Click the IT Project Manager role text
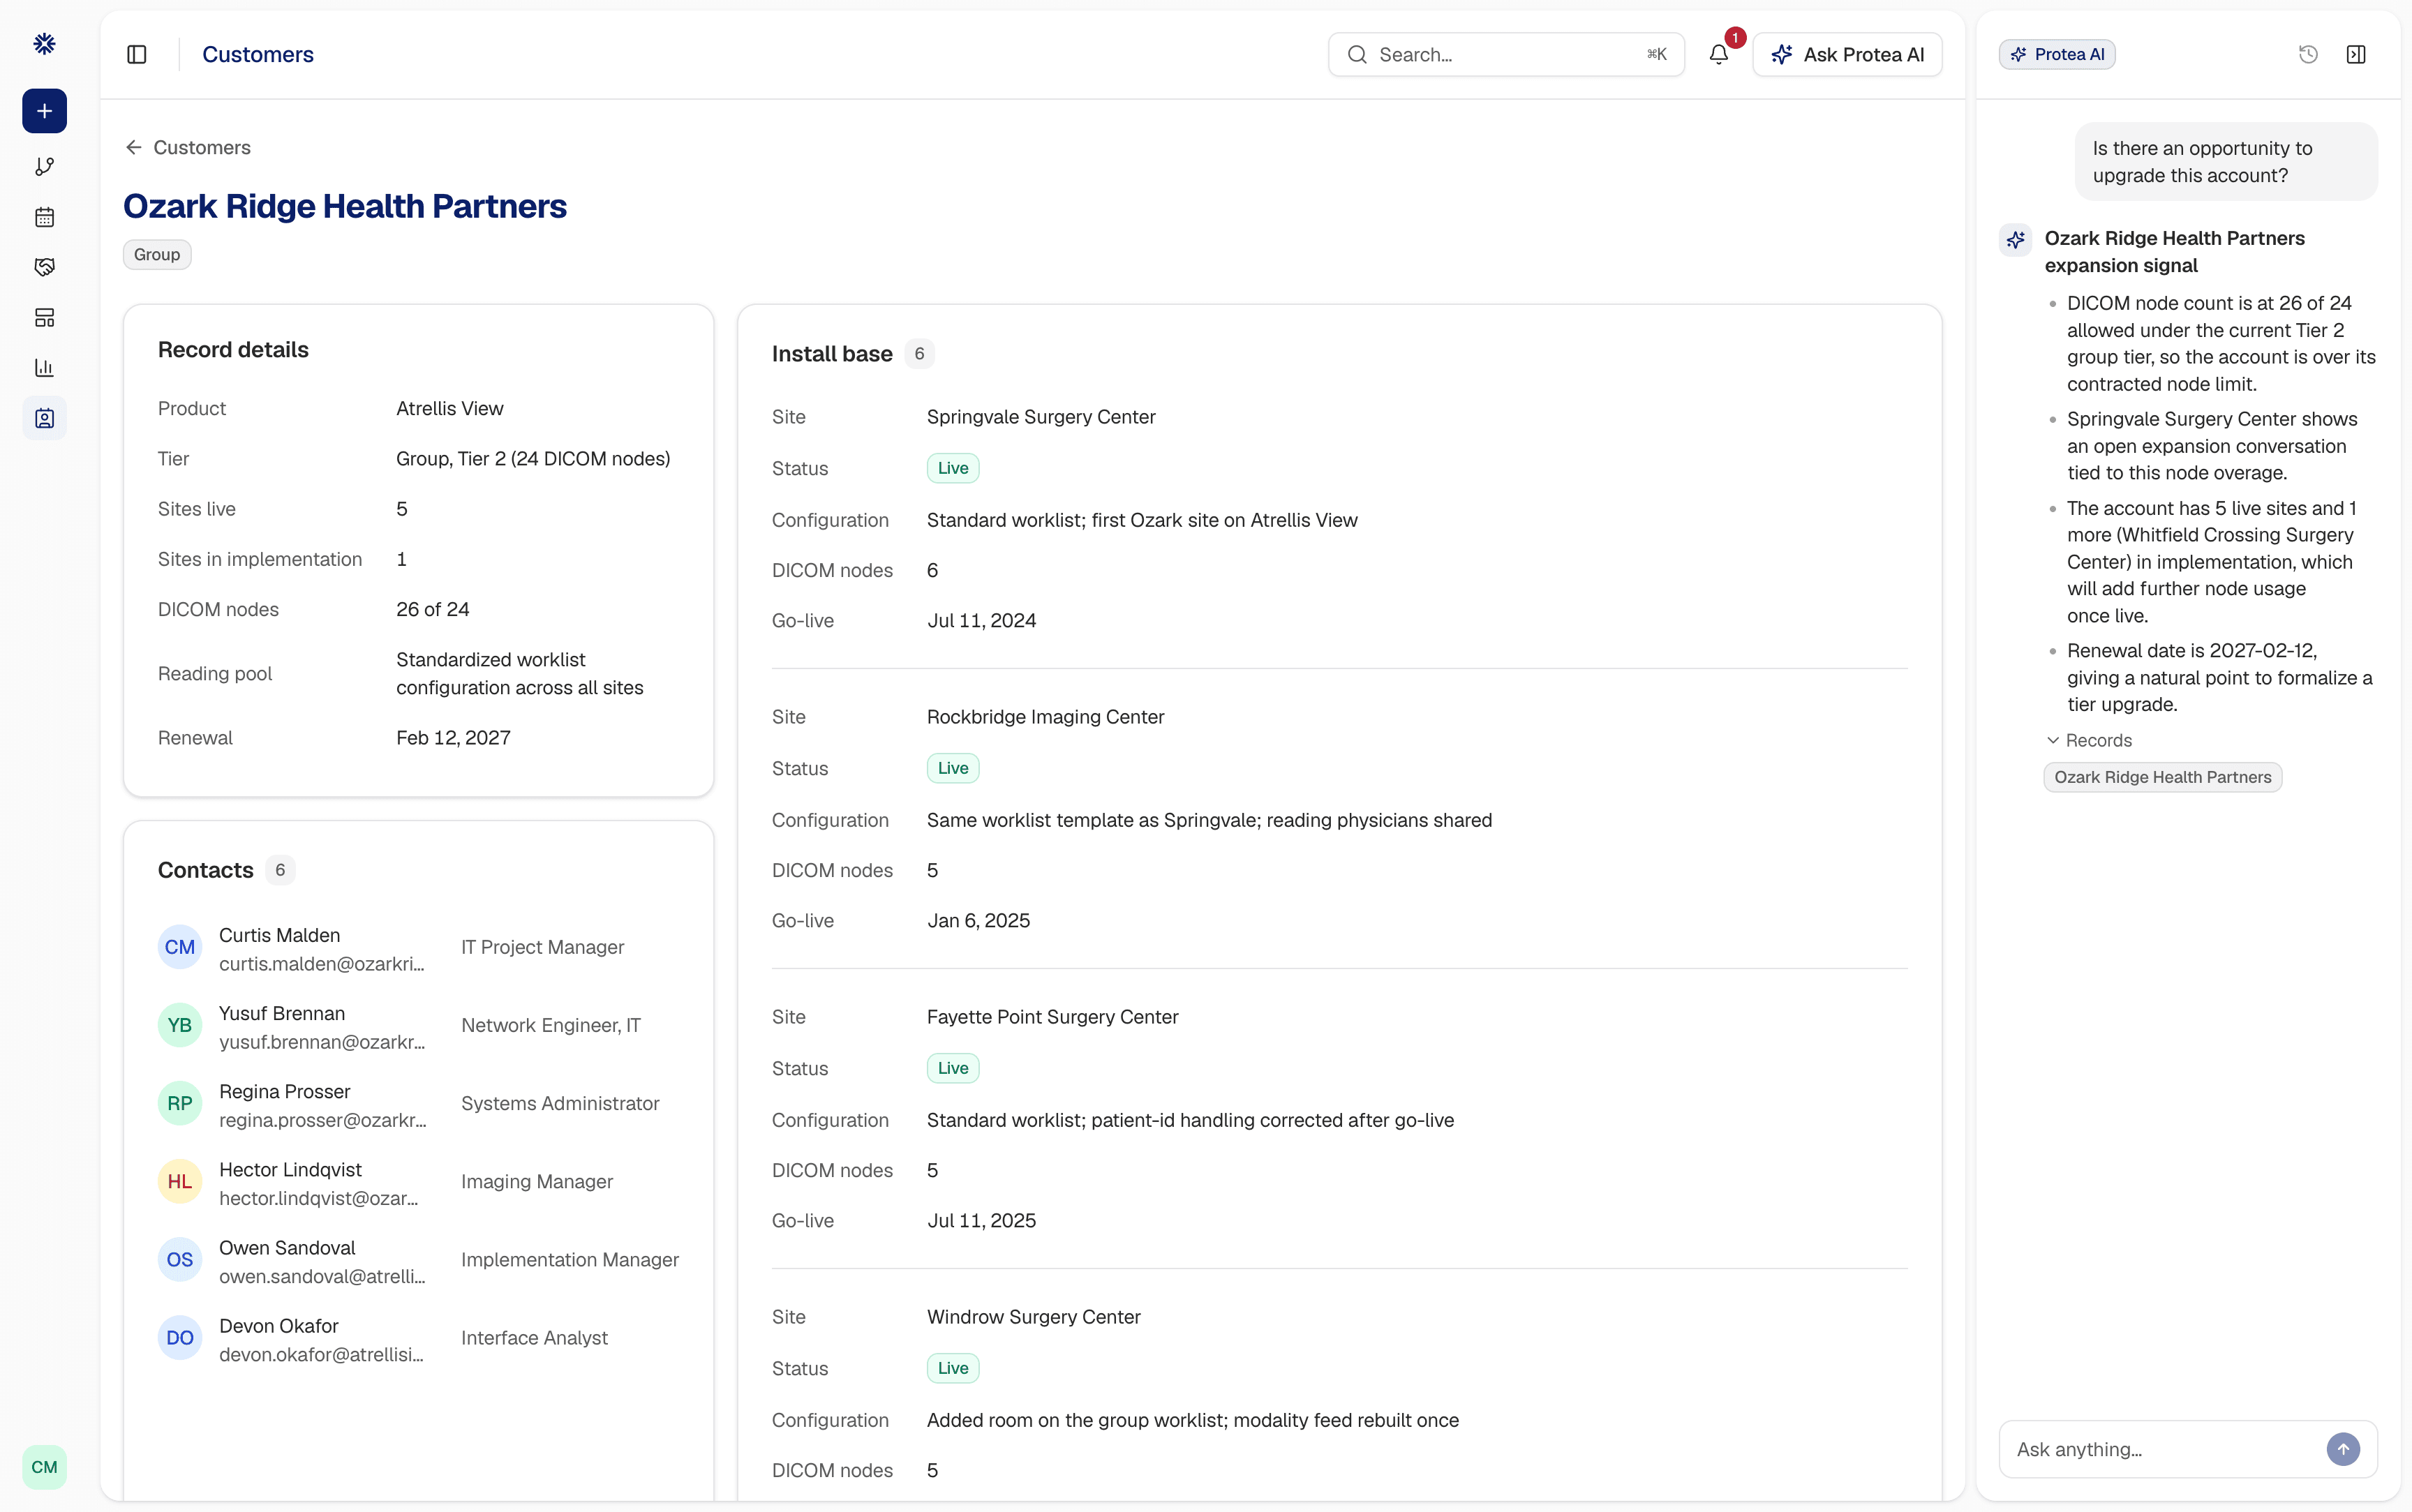Image resolution: width=2412 pixels, height=1512 pixels. (542, 947)
